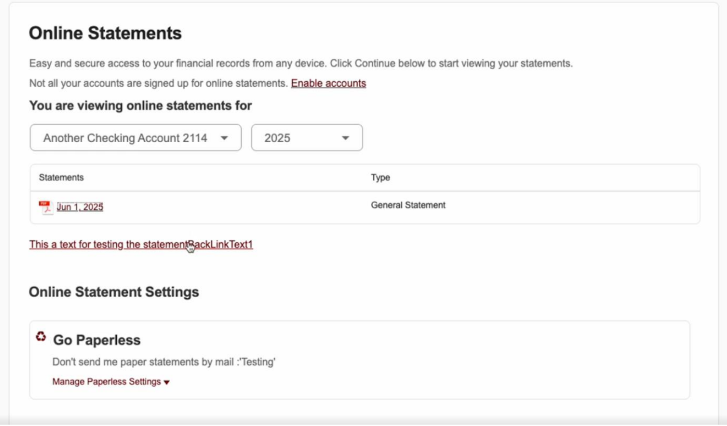Image resolution: width=727 pixels, height=426 pixels.
Task: Click the Go Paperless recycle icon
Action: coord(41,337)
